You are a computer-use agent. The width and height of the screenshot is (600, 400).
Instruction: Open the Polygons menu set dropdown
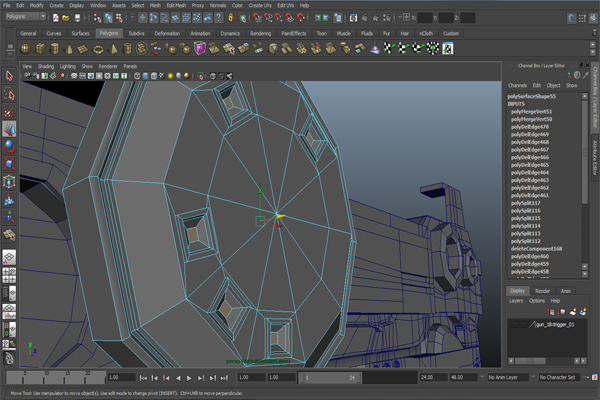[26, 16]
